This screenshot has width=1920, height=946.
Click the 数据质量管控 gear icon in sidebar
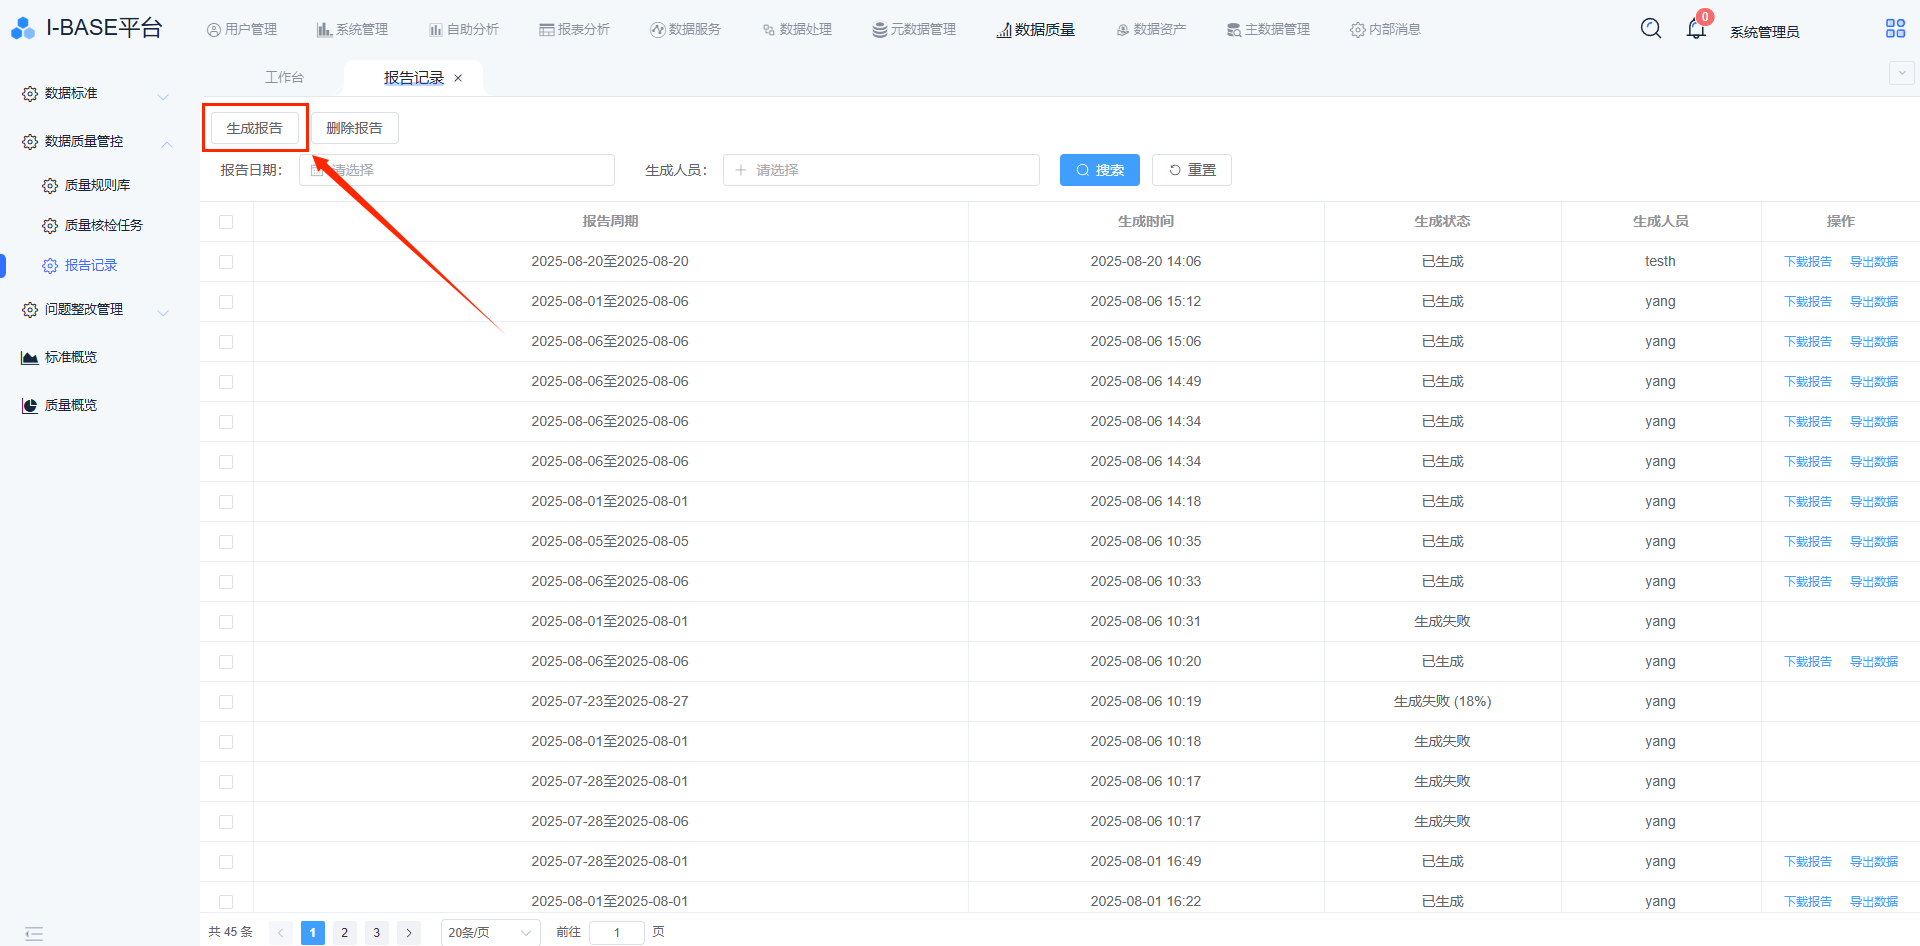click(30, 142)
